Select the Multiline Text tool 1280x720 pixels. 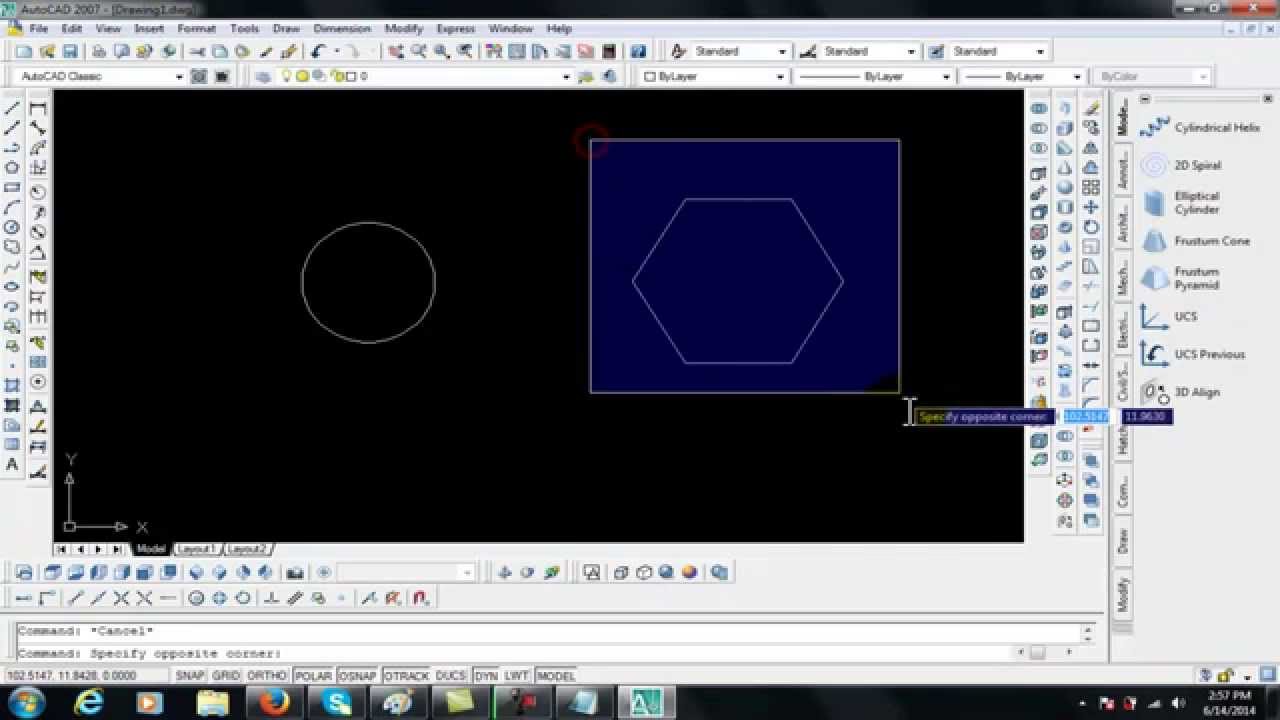click(13, 464)
